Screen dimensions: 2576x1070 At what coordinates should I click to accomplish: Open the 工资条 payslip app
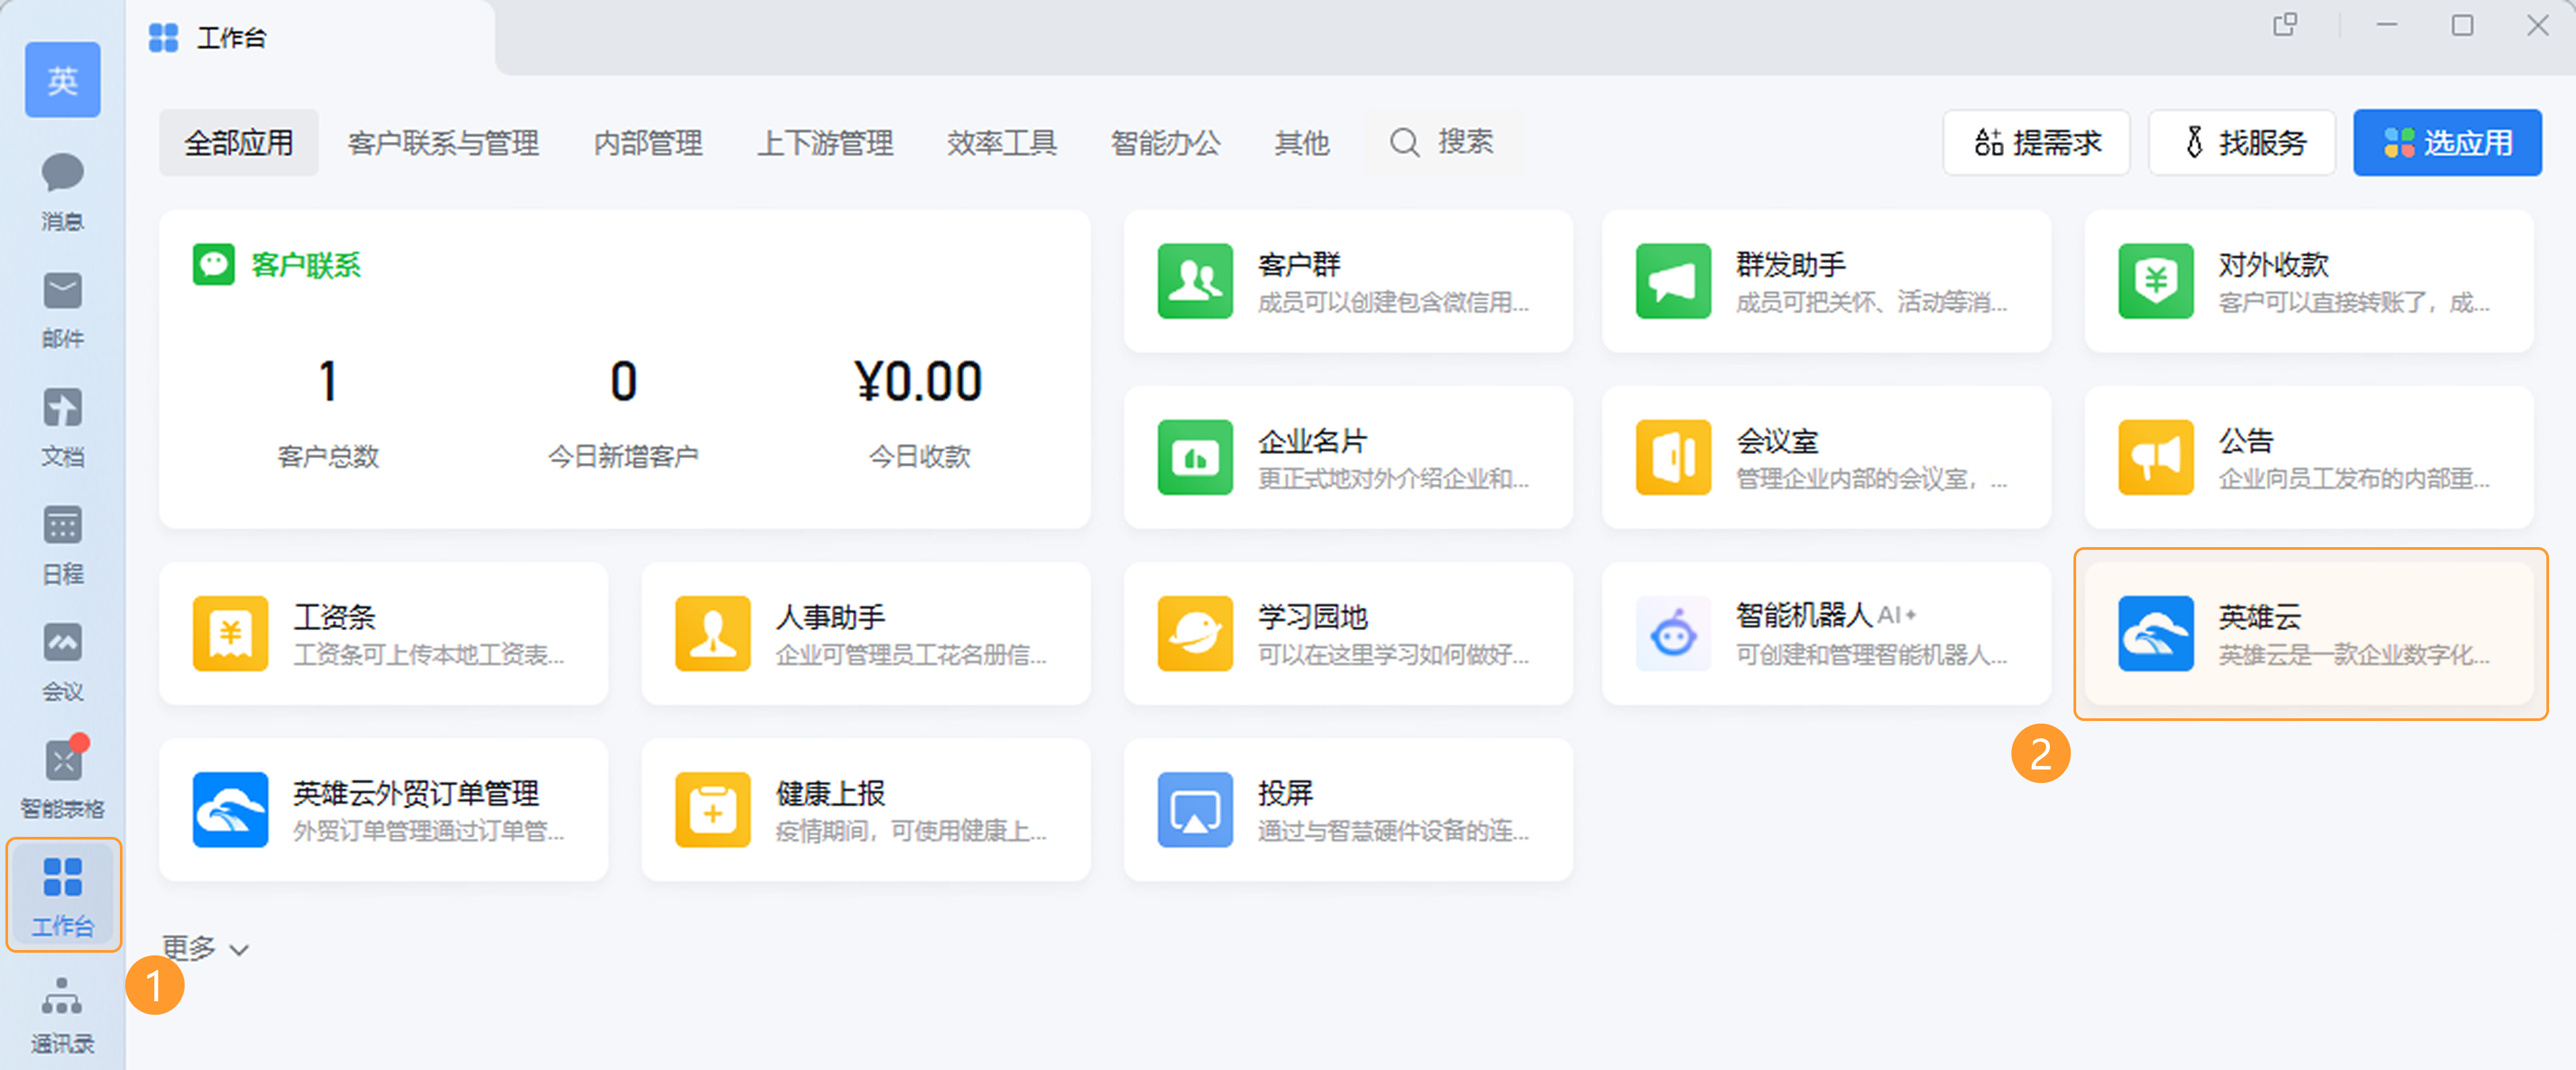tap(383, 633)
